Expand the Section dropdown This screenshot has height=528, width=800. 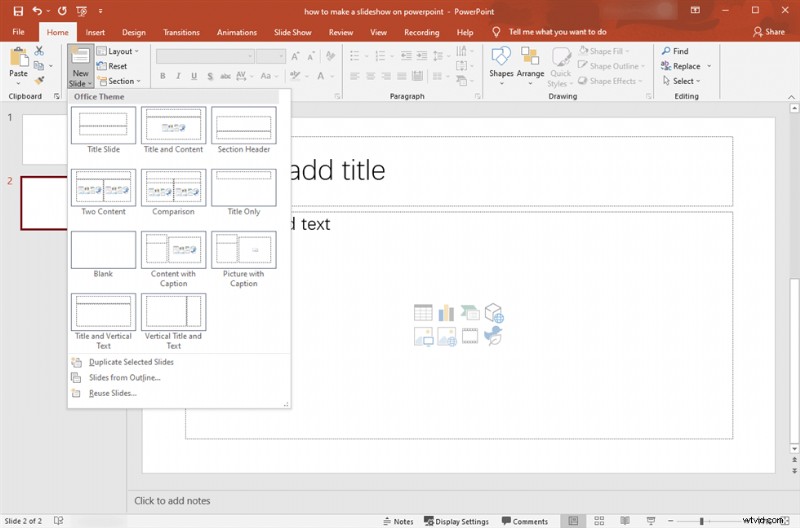119,81
